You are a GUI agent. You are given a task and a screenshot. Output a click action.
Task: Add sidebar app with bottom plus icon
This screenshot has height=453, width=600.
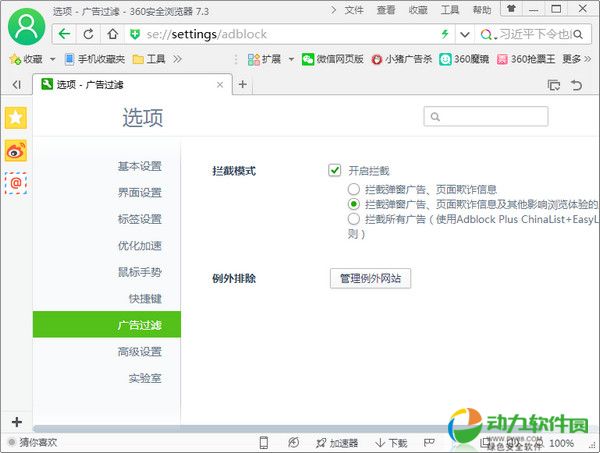point(16,421)
